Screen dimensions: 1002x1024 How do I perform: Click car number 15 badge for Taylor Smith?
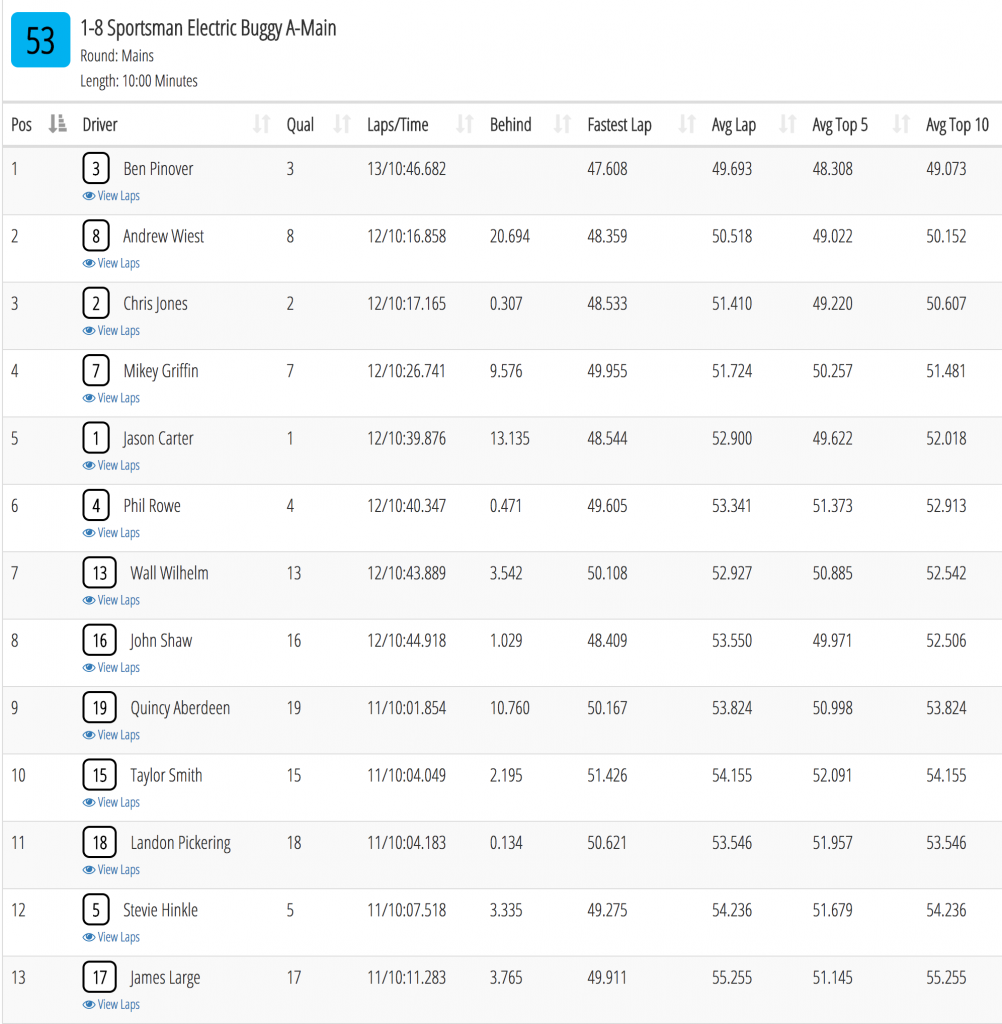tap(99, 775)
